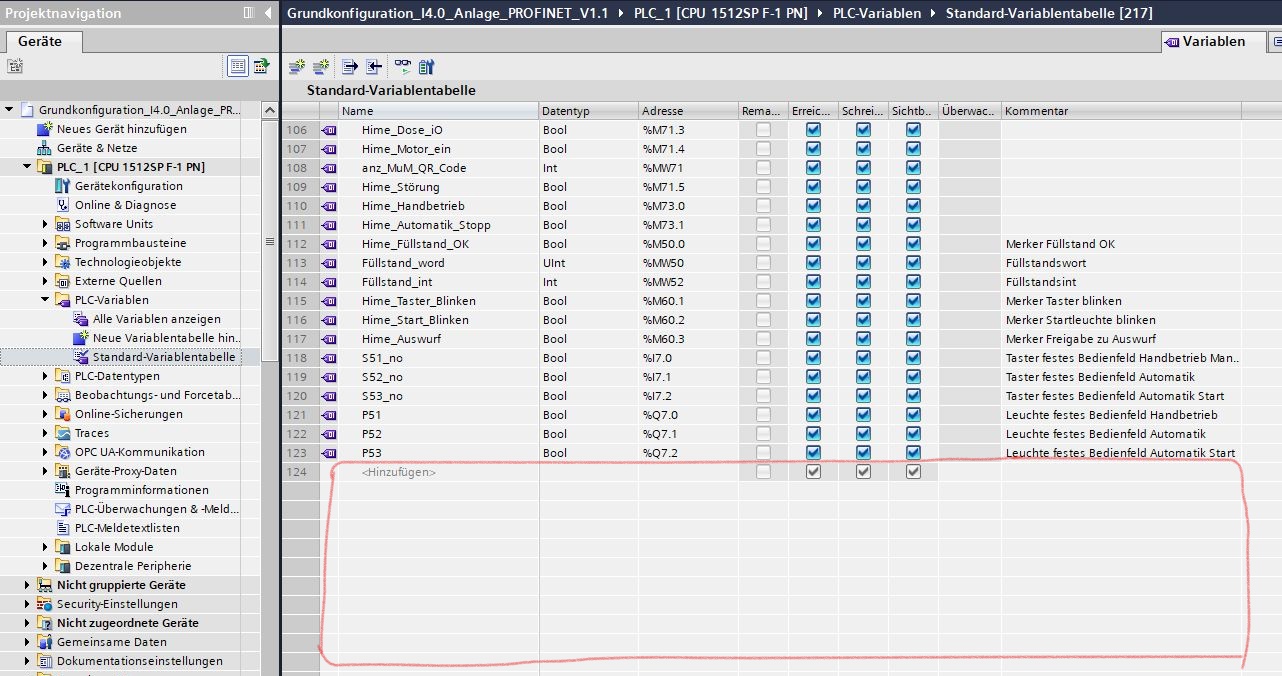Collapse the Projektnavigation panel with arrow icon

tap(268, 13)
